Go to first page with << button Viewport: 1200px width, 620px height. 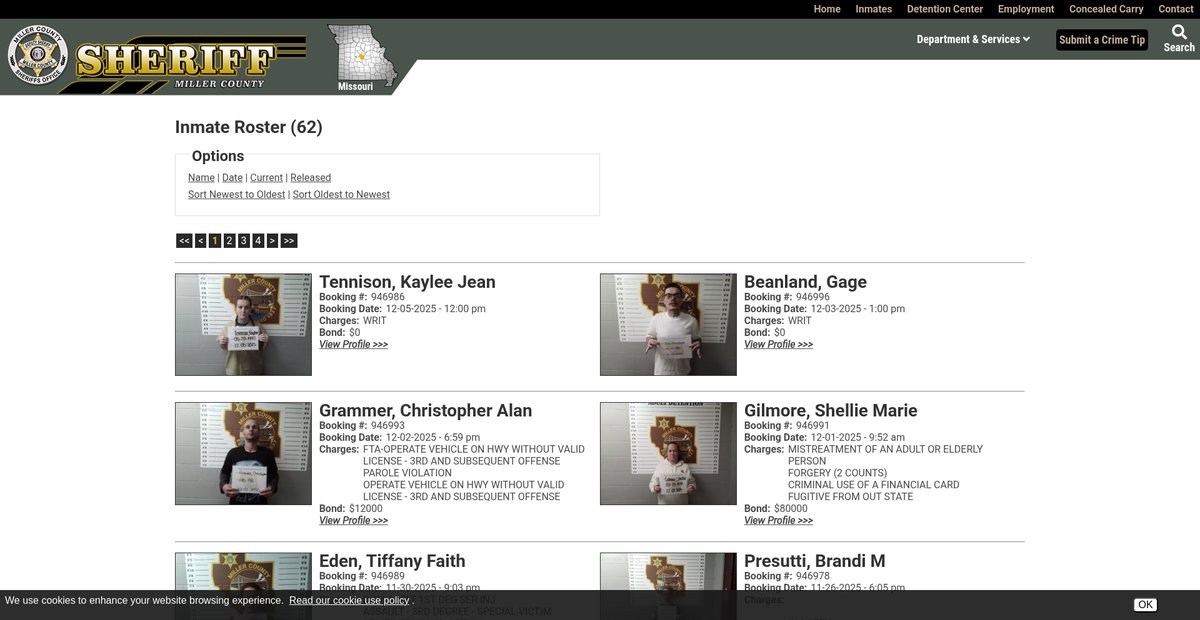tap(184, 241)
